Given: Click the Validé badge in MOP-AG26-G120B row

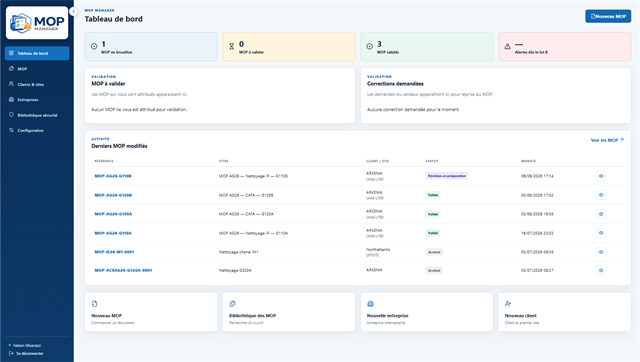Looking at the screenshot, I should click(433, 195).
